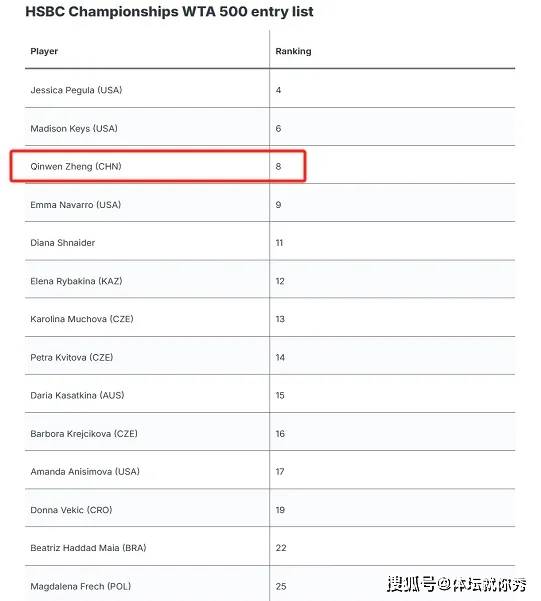541x601 pixels.
Task: Click highlighted Qinwen Zheng (CHN) name
Action: point(76,166)
